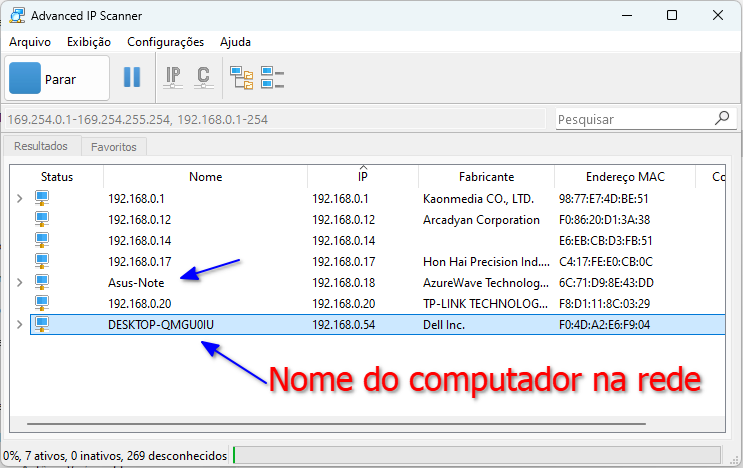Select the Asus-Note name entry
This screenshot has height=468, width=743.
pos(136,283)
